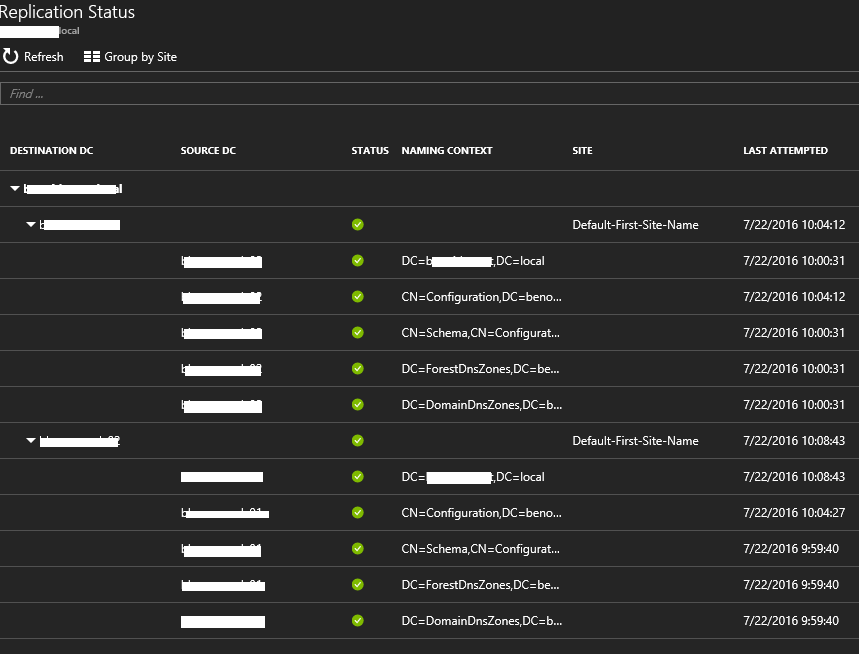
Task: Click into the Find search field
Action: (430, 94)
